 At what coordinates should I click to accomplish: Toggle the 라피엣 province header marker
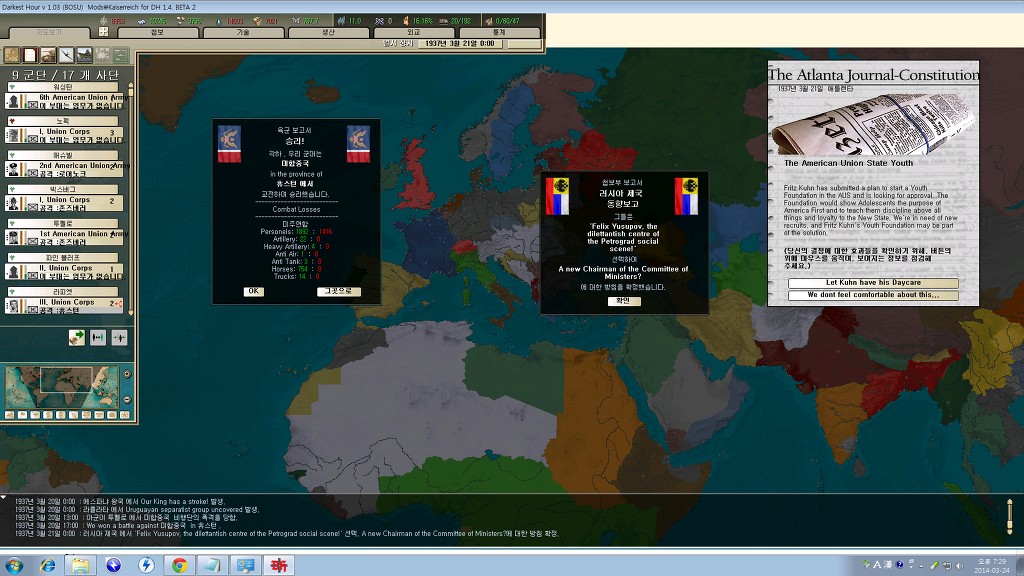(x=12, y=292)
